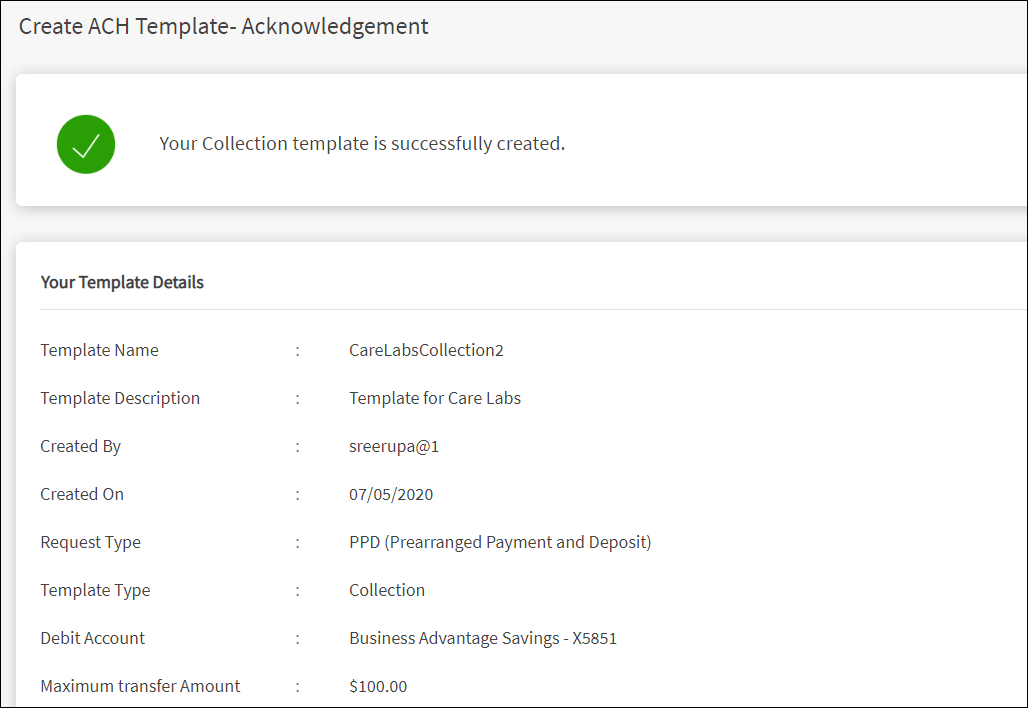Viewport: 1028px width, 708px height.
Task: Select the Collection template type value
Action: [x=387, y=590]
